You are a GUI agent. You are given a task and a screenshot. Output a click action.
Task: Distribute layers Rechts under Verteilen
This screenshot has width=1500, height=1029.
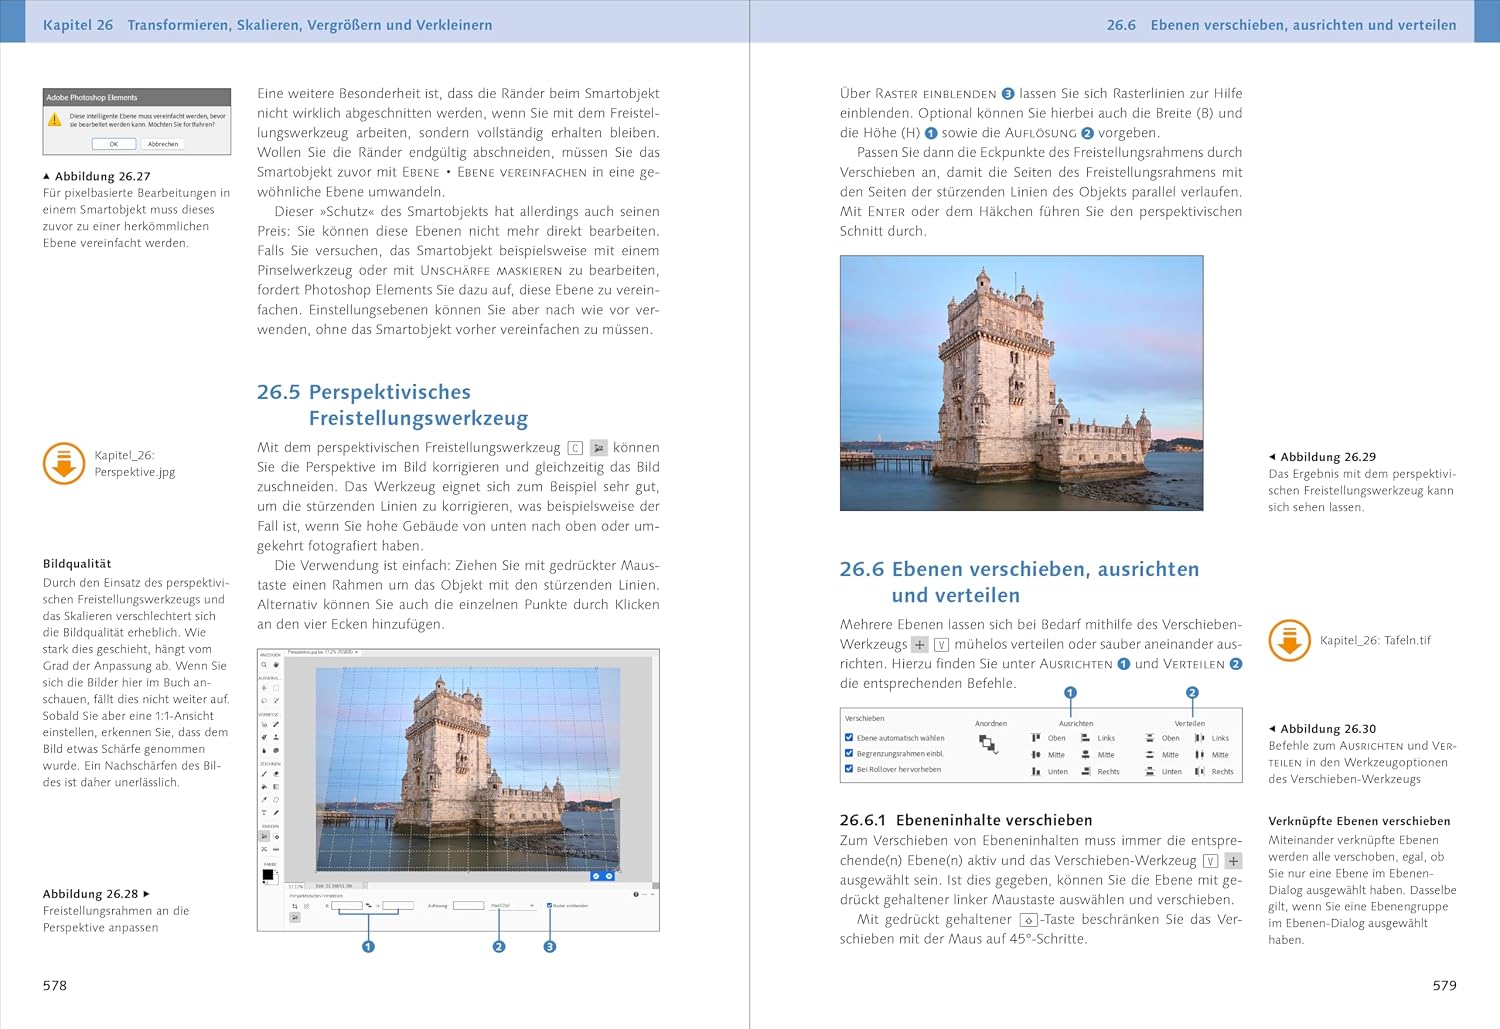pos(1214,771)
